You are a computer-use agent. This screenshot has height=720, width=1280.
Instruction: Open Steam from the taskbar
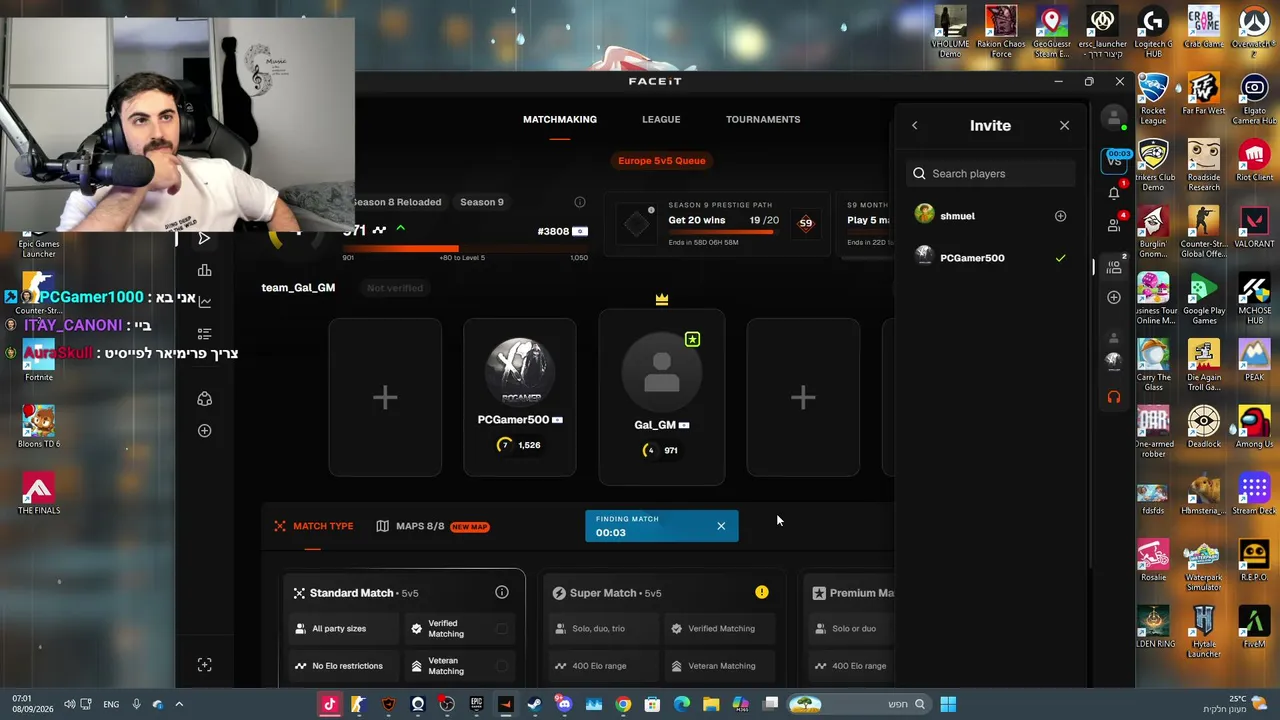[x=535, y=704]
